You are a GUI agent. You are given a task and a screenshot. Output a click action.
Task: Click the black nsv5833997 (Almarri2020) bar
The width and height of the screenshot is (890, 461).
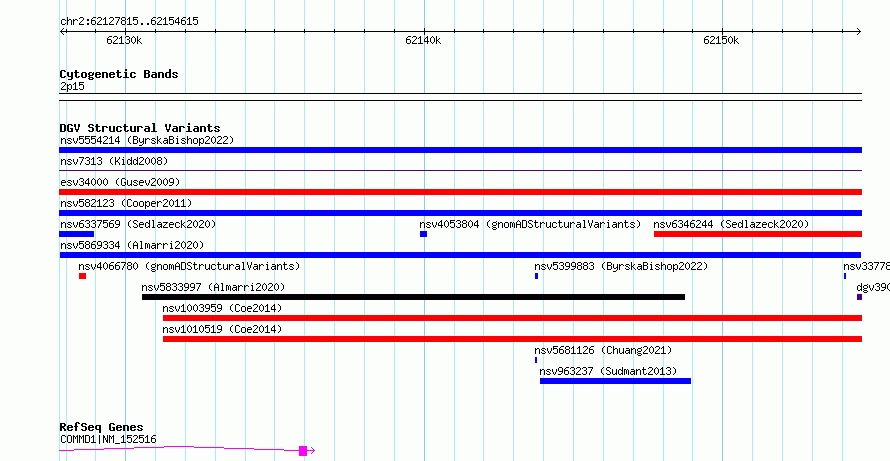[x=413, y=297]
